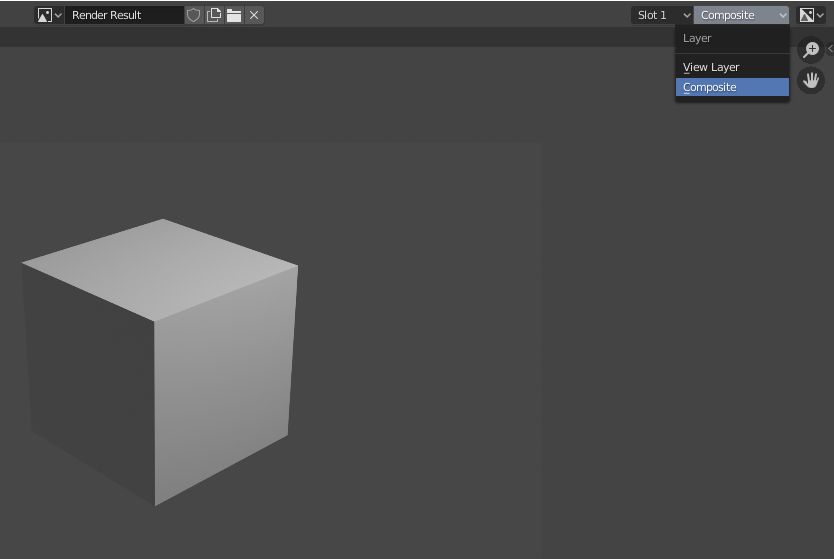Viewport: 834px width, 559px height.
Task: Open the display channels dropdown icon
Action: 812,15
